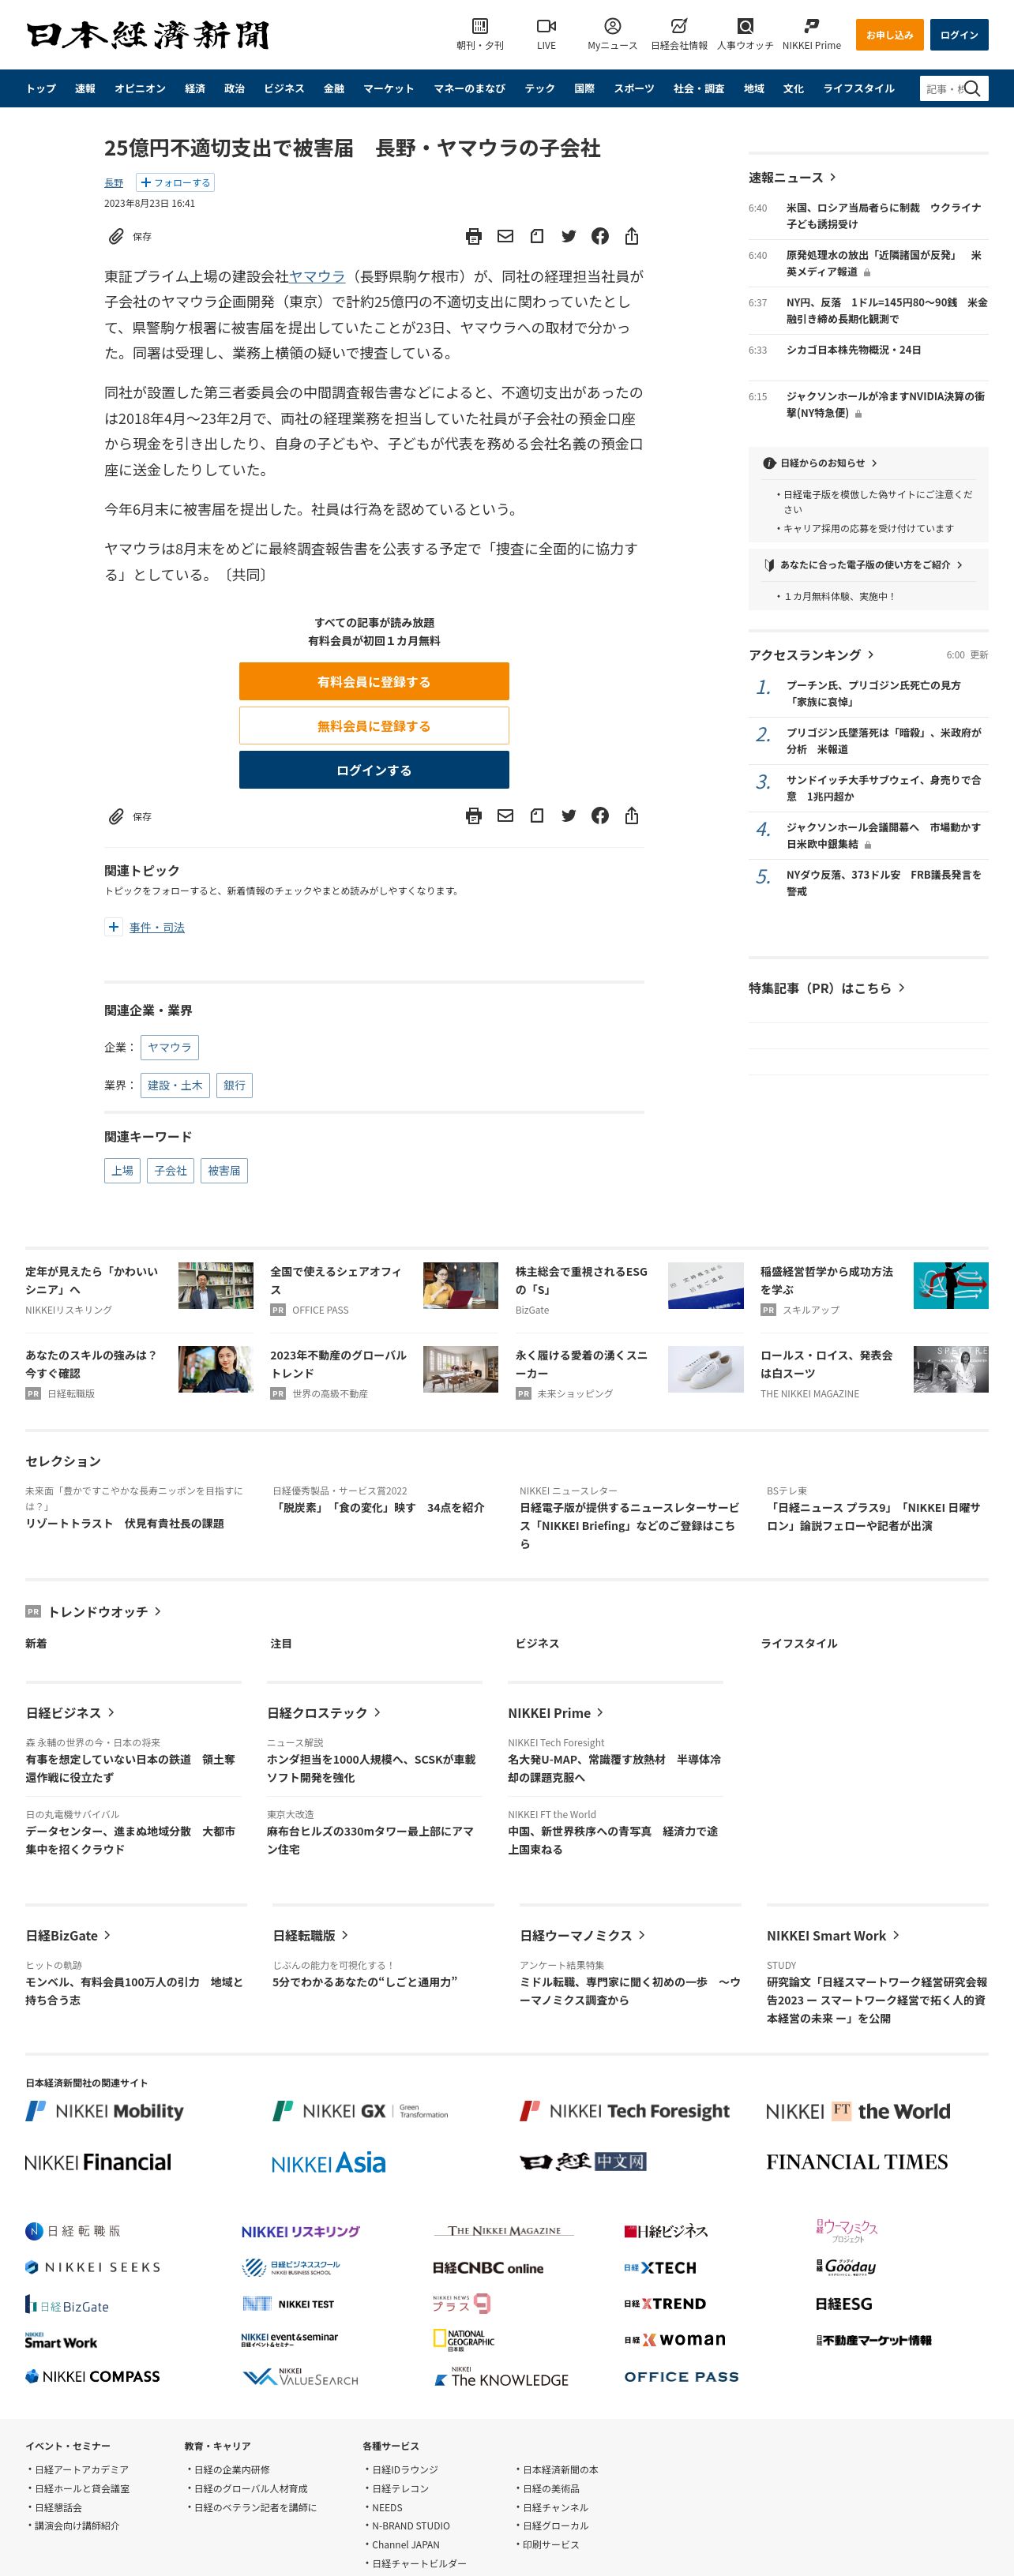
Task: Expand アクセスランキング heading
Action: click(x=811, y=655)
